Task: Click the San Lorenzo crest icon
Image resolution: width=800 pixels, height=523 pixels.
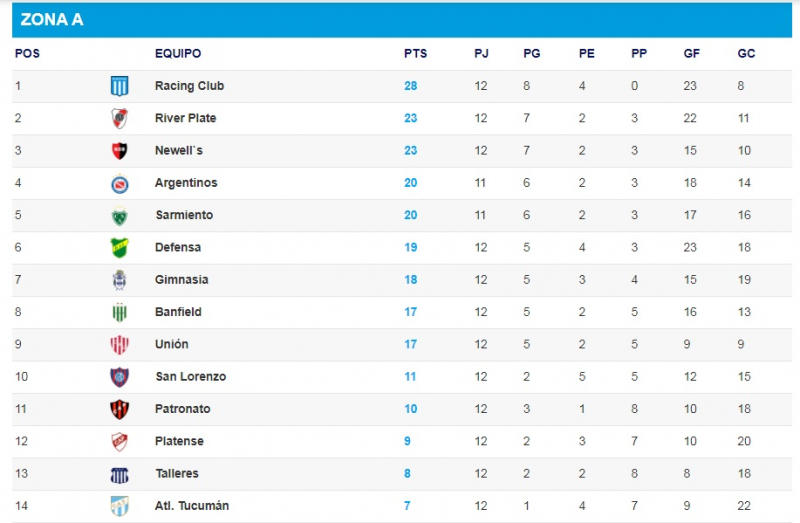Action: [119, 377]
